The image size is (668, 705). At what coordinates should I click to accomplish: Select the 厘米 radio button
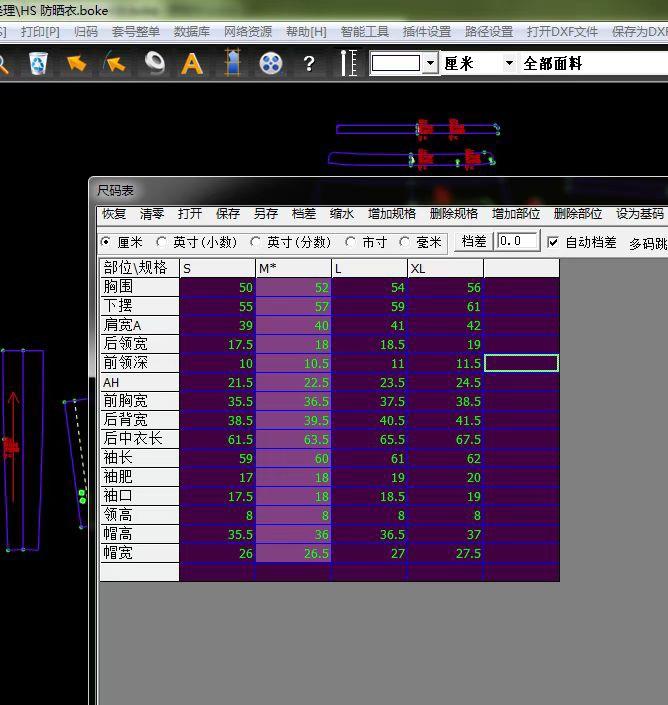pyautogui.click(x=106, y=242)
